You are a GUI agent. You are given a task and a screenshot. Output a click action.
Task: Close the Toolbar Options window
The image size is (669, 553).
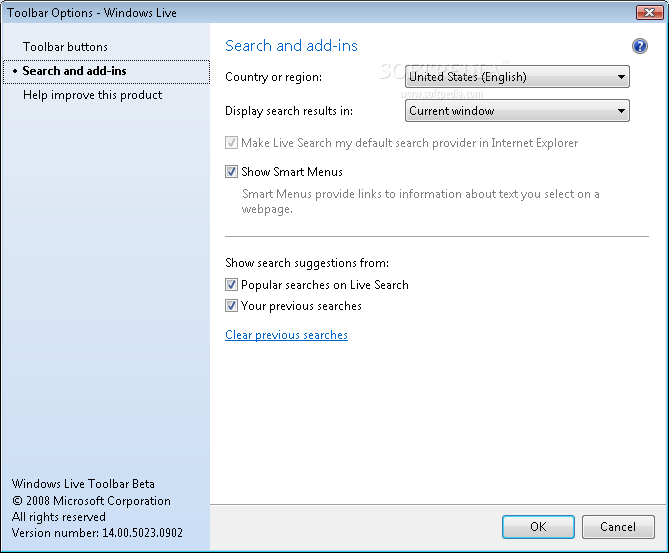pyautogui.click(x=649, y=12)
